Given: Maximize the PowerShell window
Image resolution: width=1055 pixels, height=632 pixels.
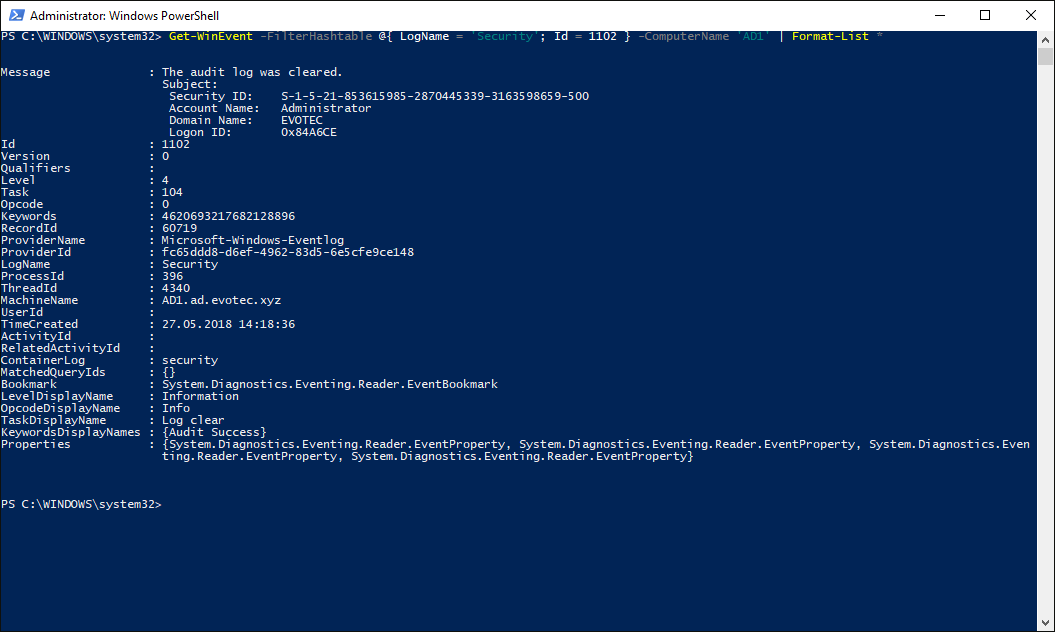Looking at the screenshot, I should (985, 15).
